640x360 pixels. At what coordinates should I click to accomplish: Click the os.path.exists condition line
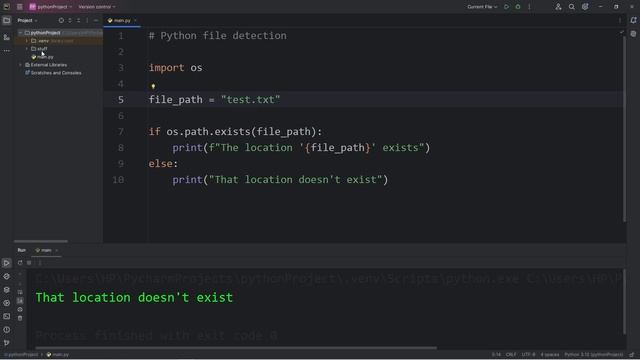235,132
